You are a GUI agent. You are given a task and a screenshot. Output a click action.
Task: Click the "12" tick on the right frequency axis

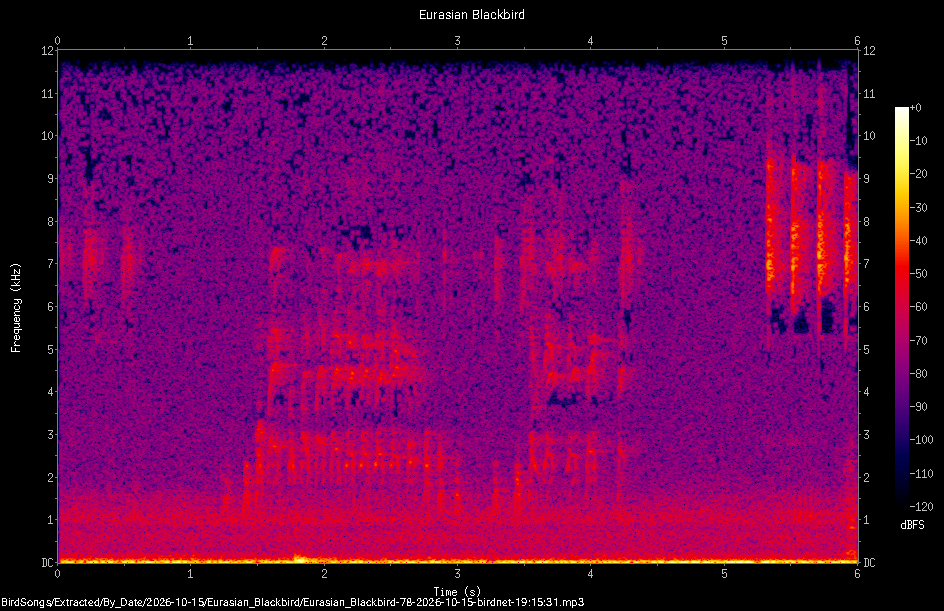869,51
